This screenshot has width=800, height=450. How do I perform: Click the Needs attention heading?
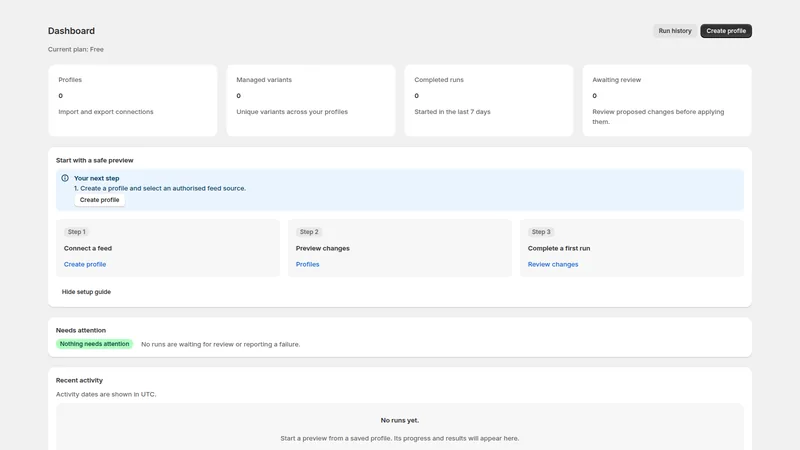[81, 330]
